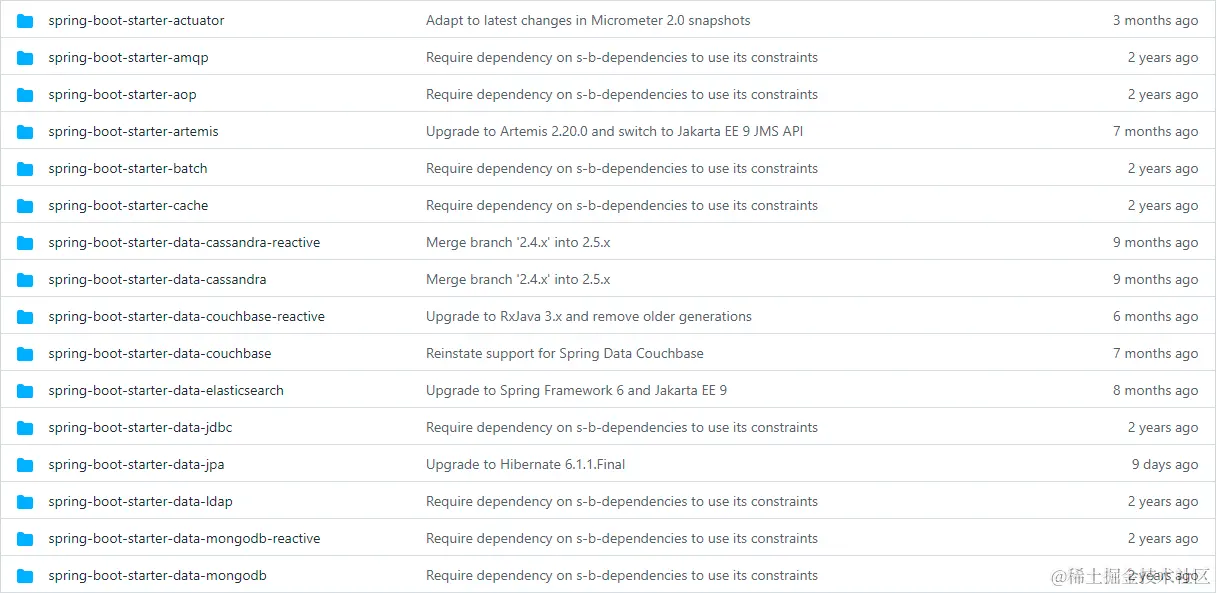Image resolution: width=1217 pixels, height=593 pixels.
Task: Open the spring-boot-starter-batch folder link
Action: 128,169
